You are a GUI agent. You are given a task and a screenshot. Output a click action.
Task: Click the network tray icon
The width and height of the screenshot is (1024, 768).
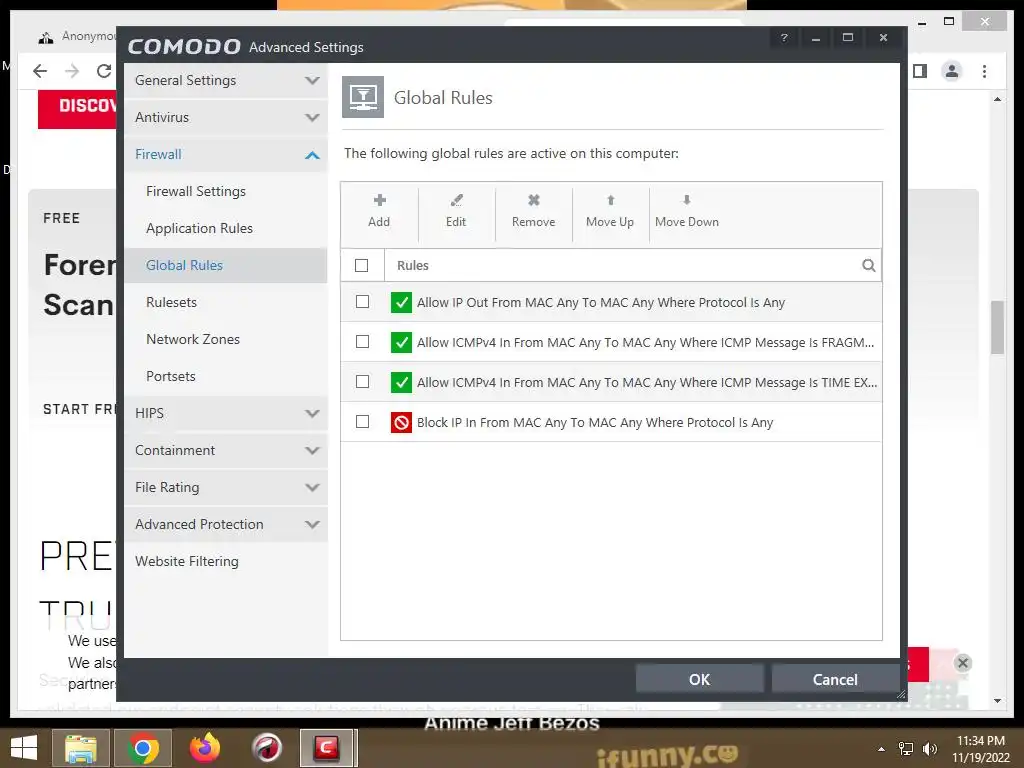(906, 749)
